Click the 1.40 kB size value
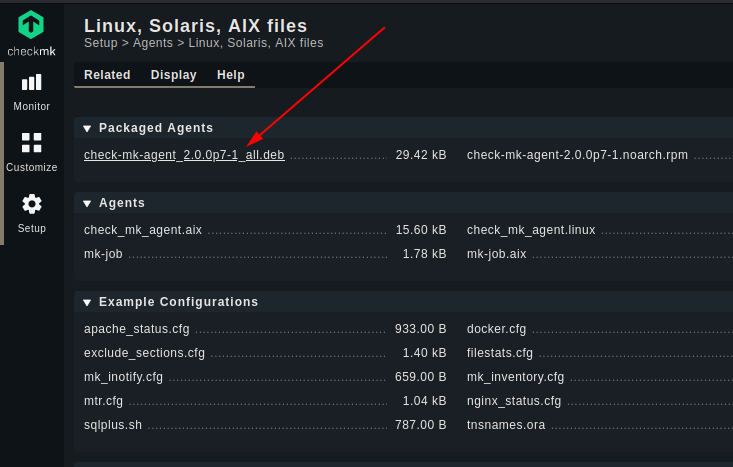 tap(424, 353)
